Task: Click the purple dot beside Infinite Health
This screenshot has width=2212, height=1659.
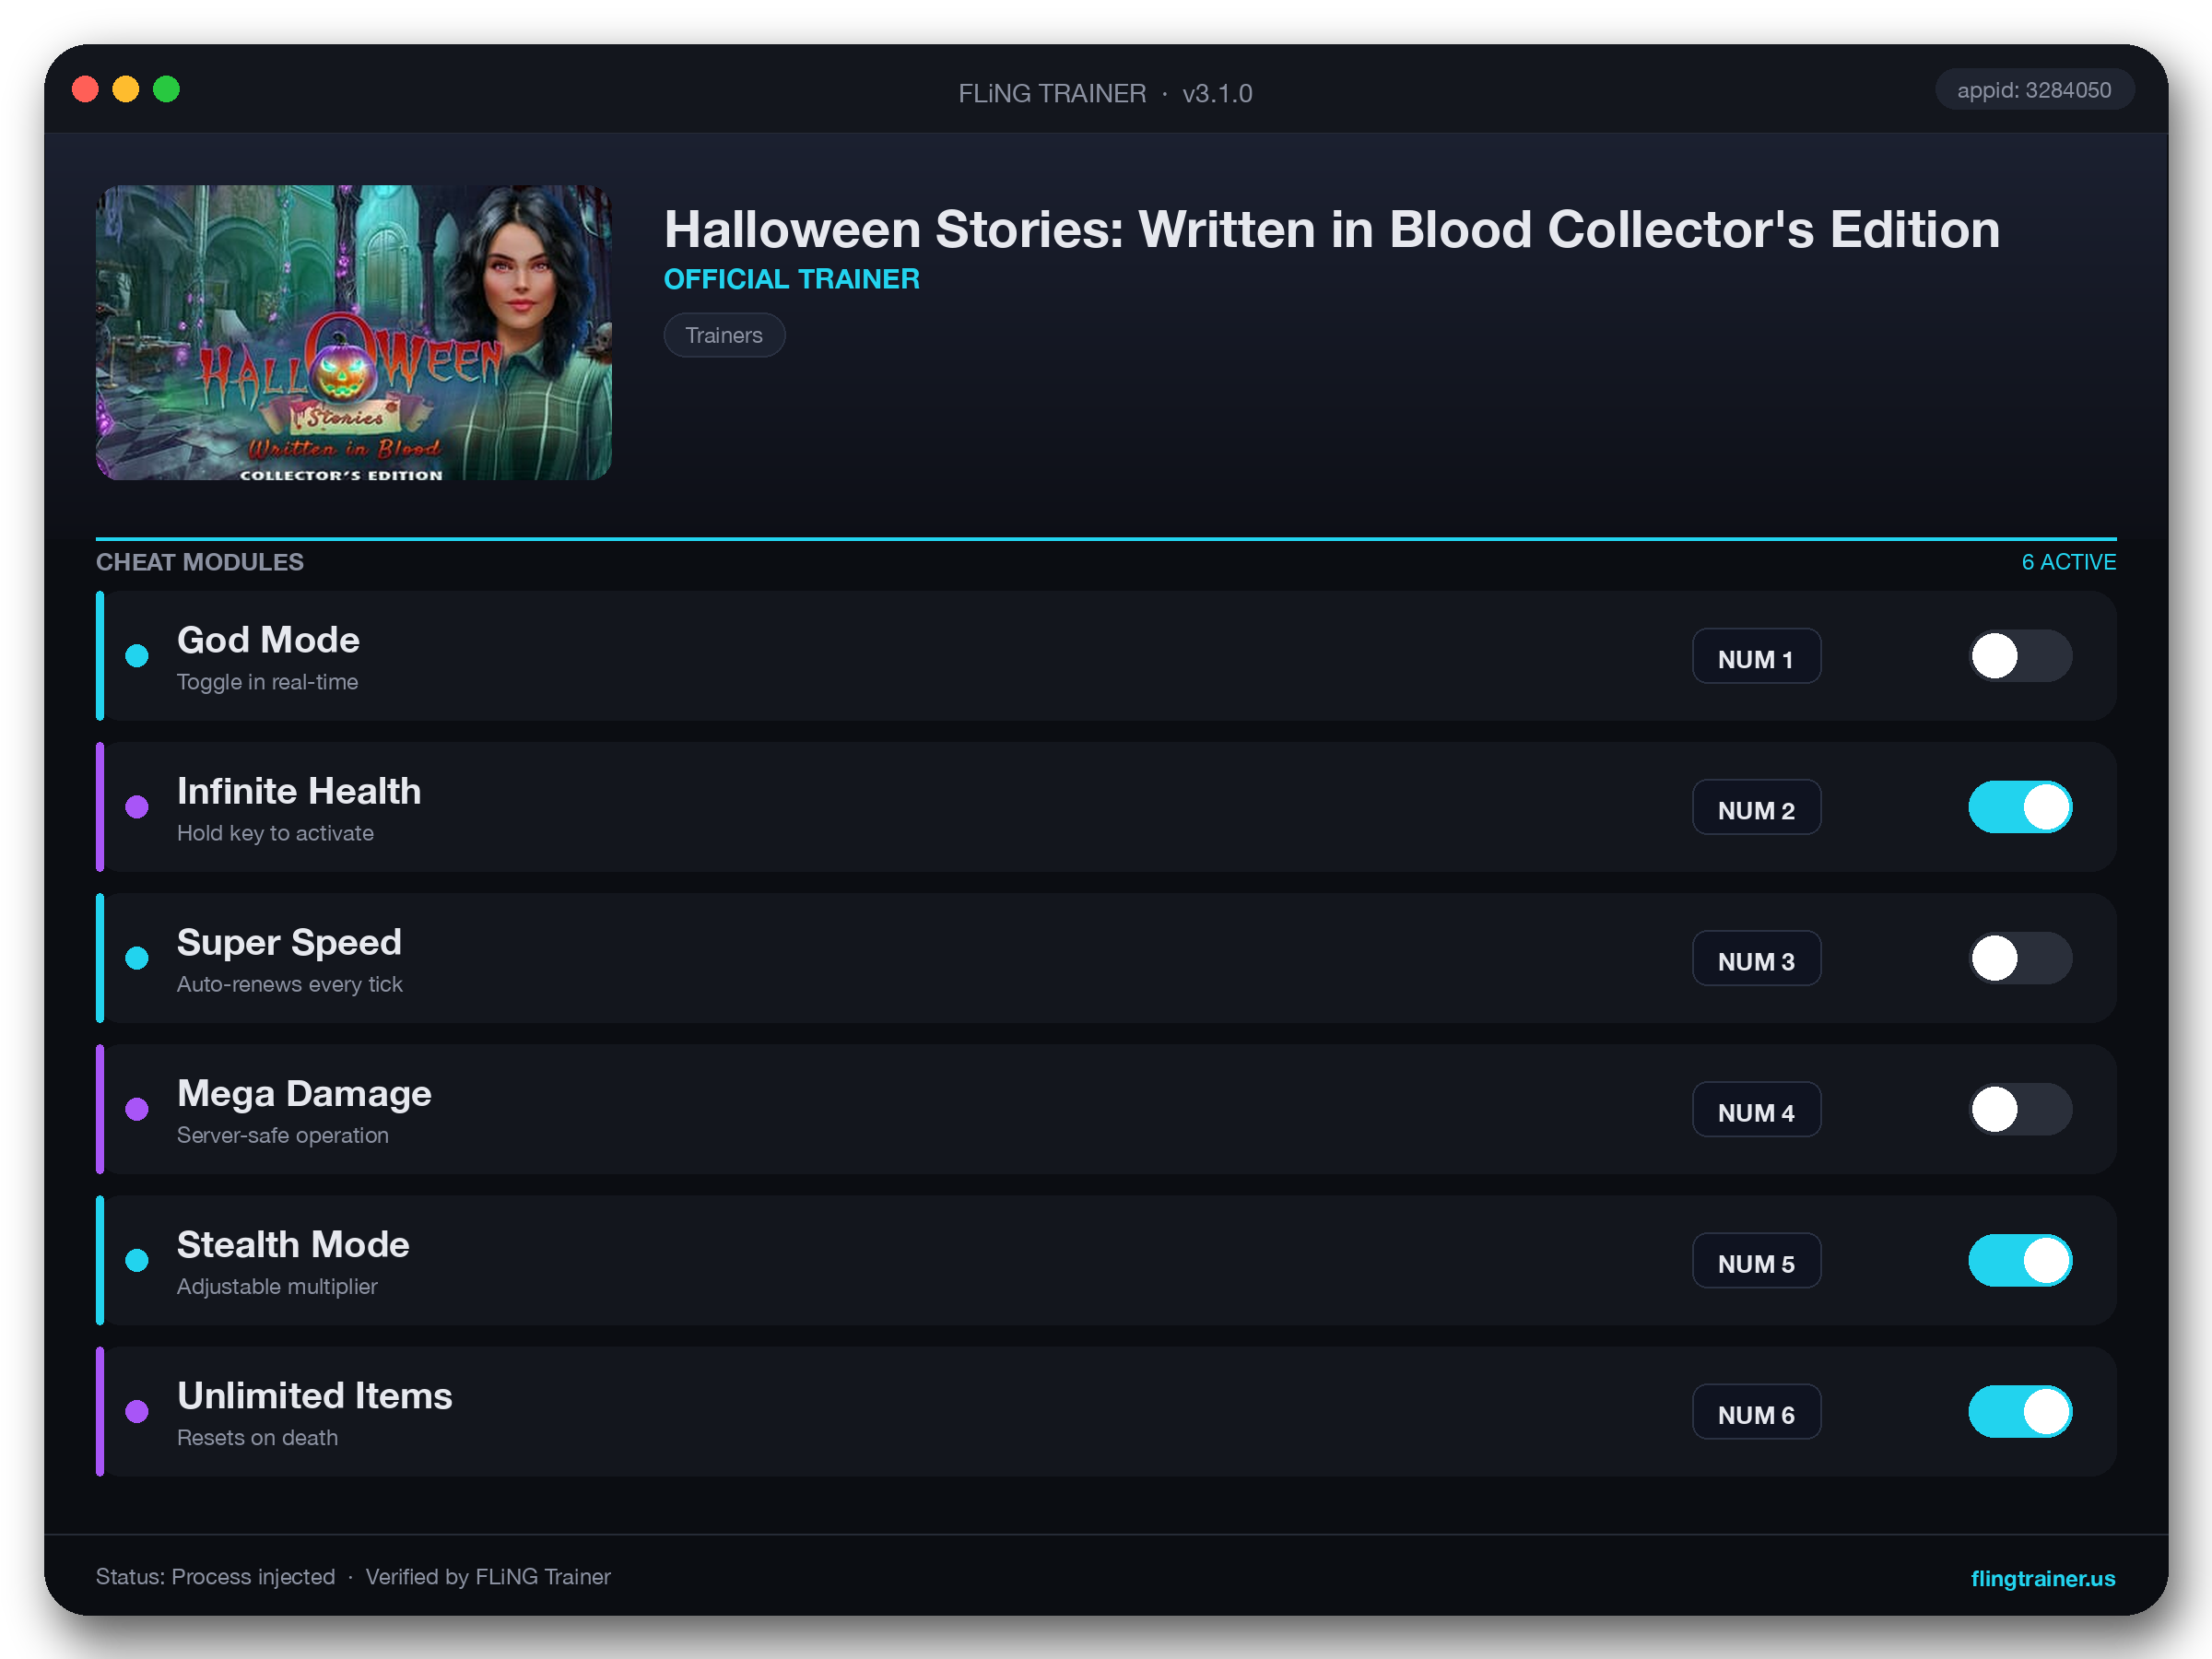Action: pos(137,807)
